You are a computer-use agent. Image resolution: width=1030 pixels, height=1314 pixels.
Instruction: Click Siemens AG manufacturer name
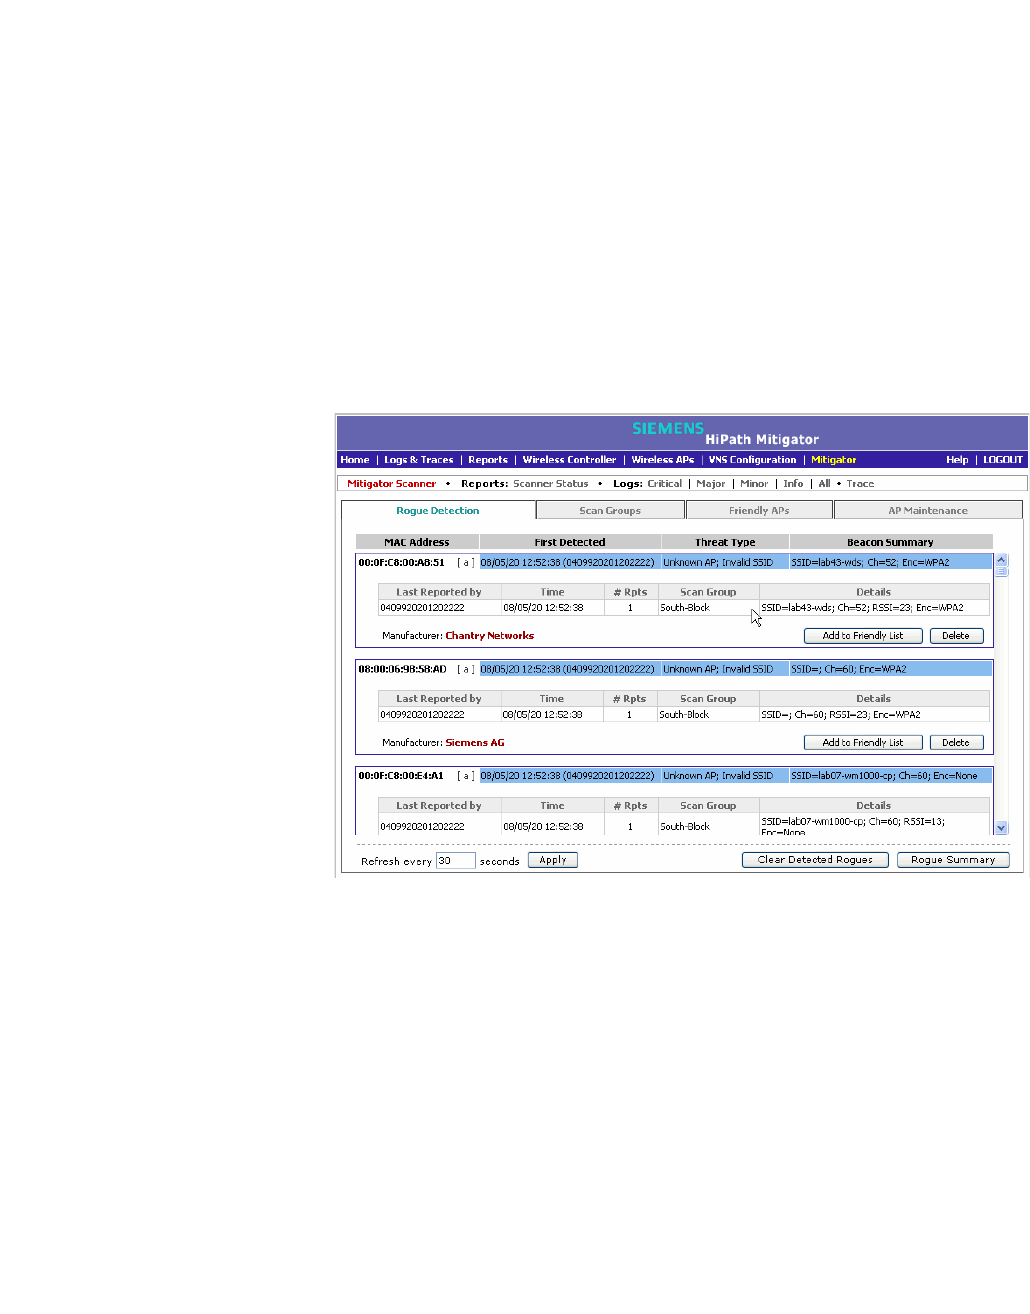474,743
